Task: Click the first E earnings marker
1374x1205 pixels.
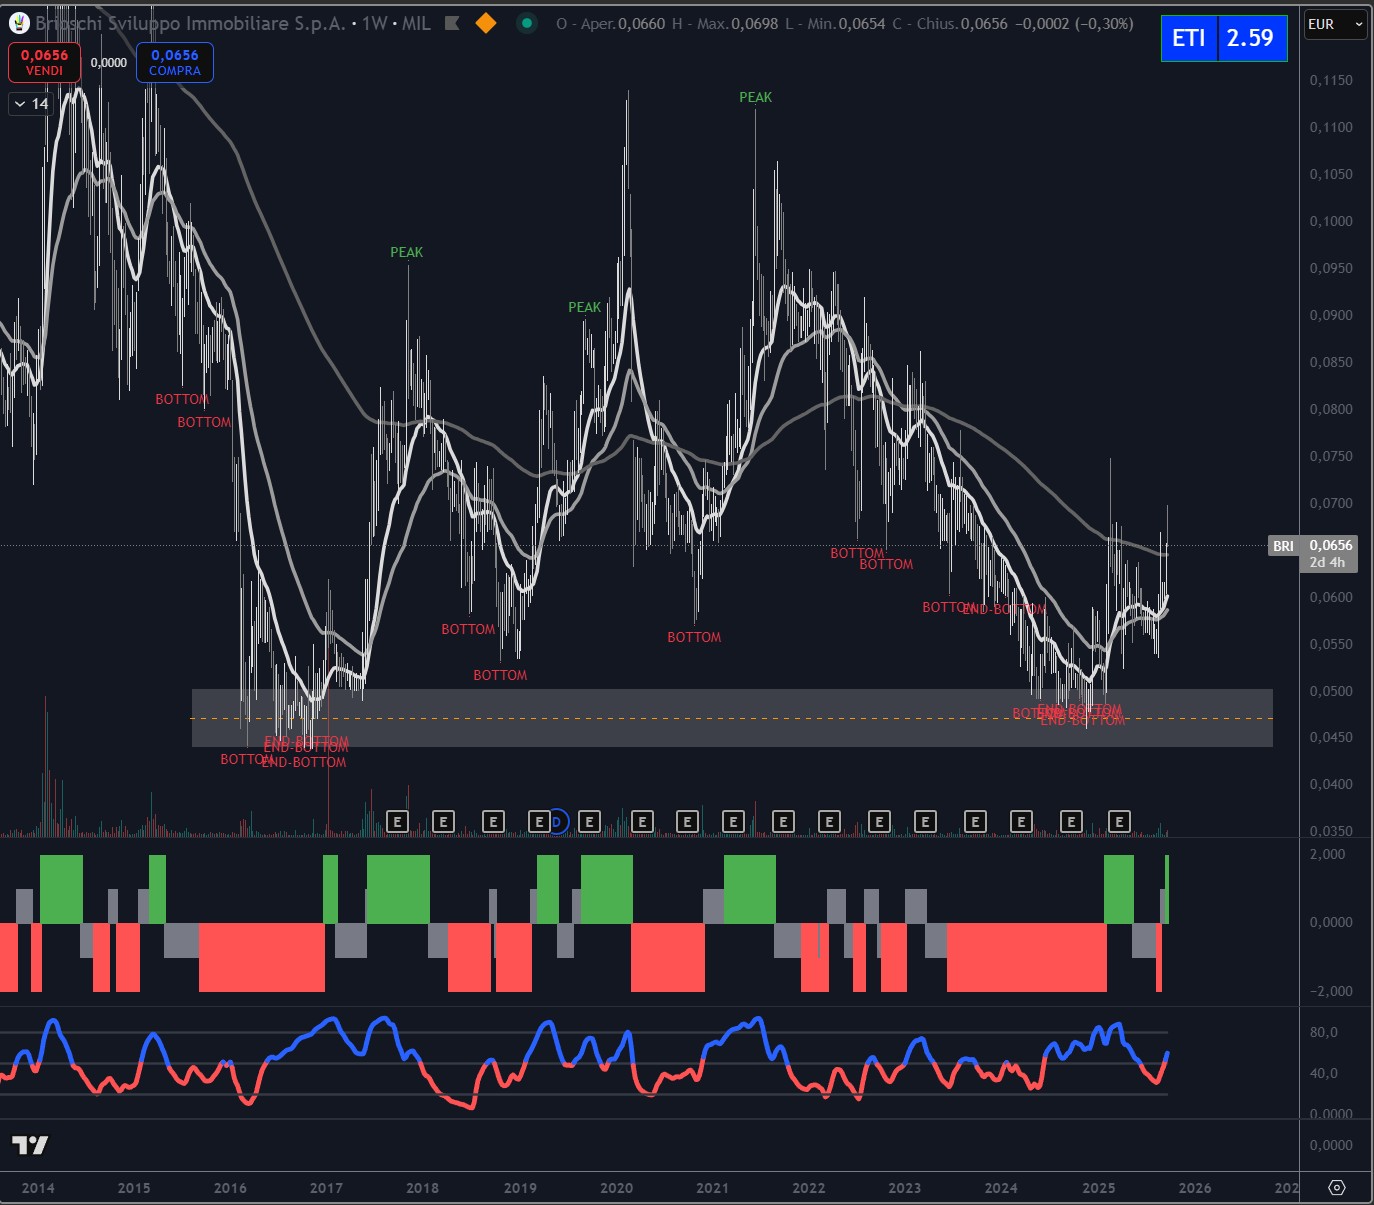Action: click(x=397, y=822)
